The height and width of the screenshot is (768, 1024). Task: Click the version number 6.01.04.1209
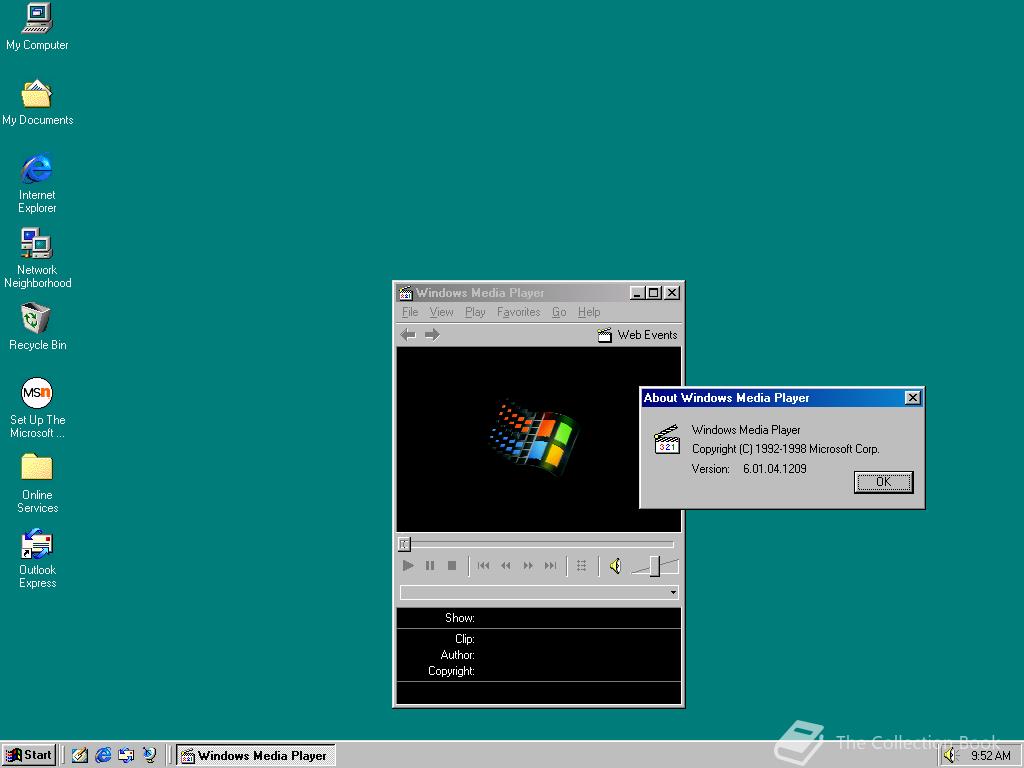coord(775,469)
